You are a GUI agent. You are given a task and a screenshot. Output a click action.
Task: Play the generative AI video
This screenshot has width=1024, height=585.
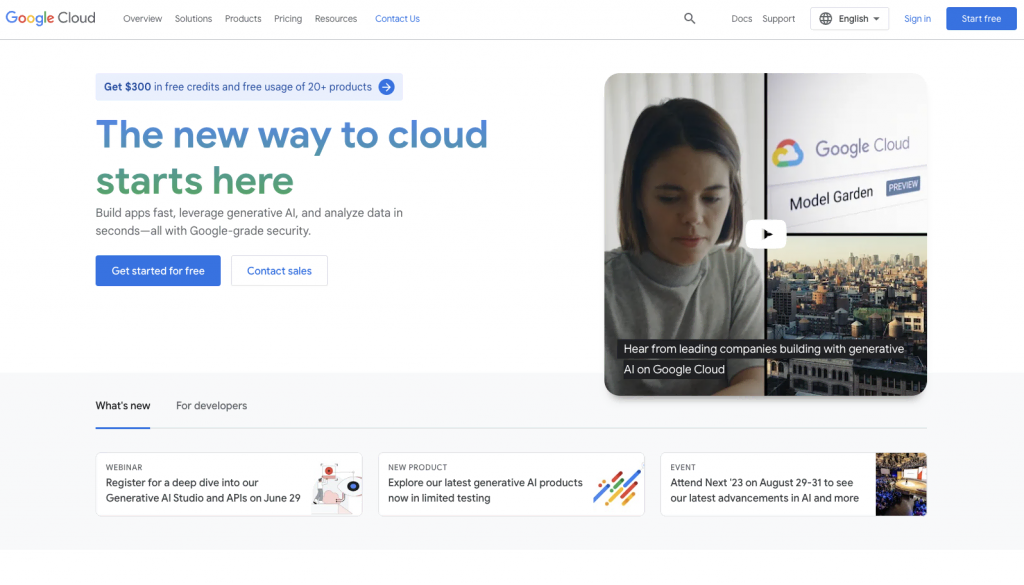[x=765, y=234]
